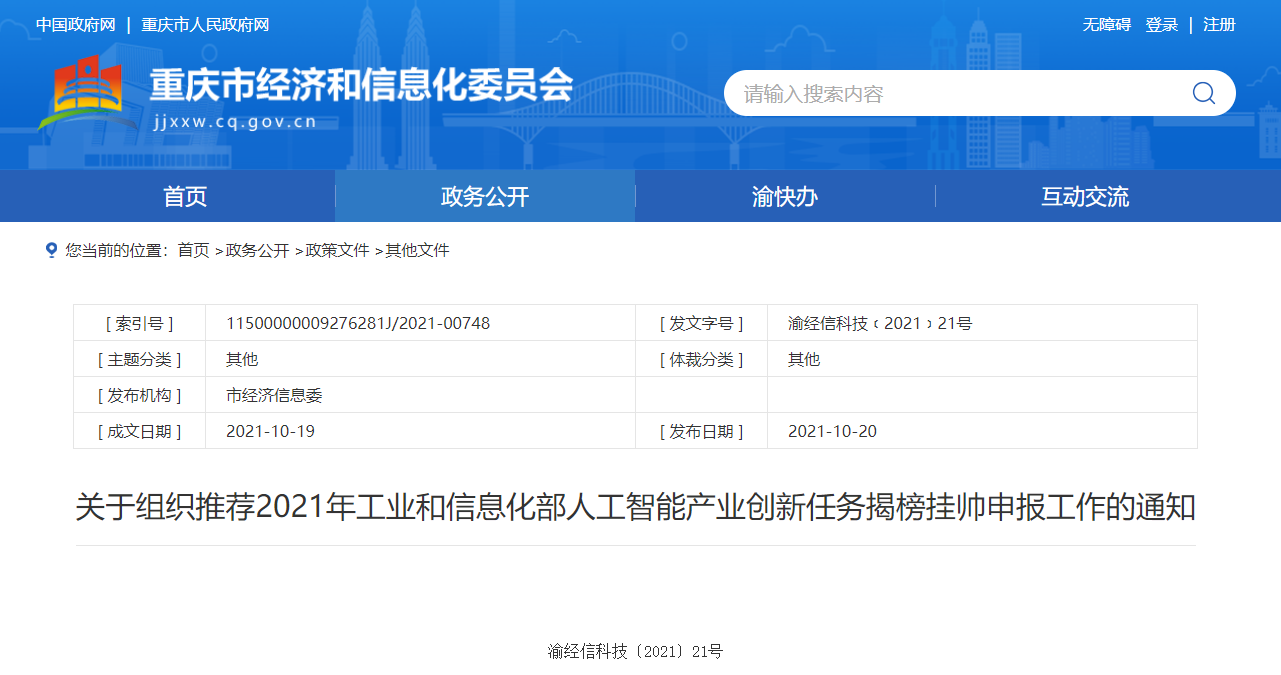Click the blue location pin icon
The width and height of the screenshot is (1281, 675).
(x=51, y=250)
